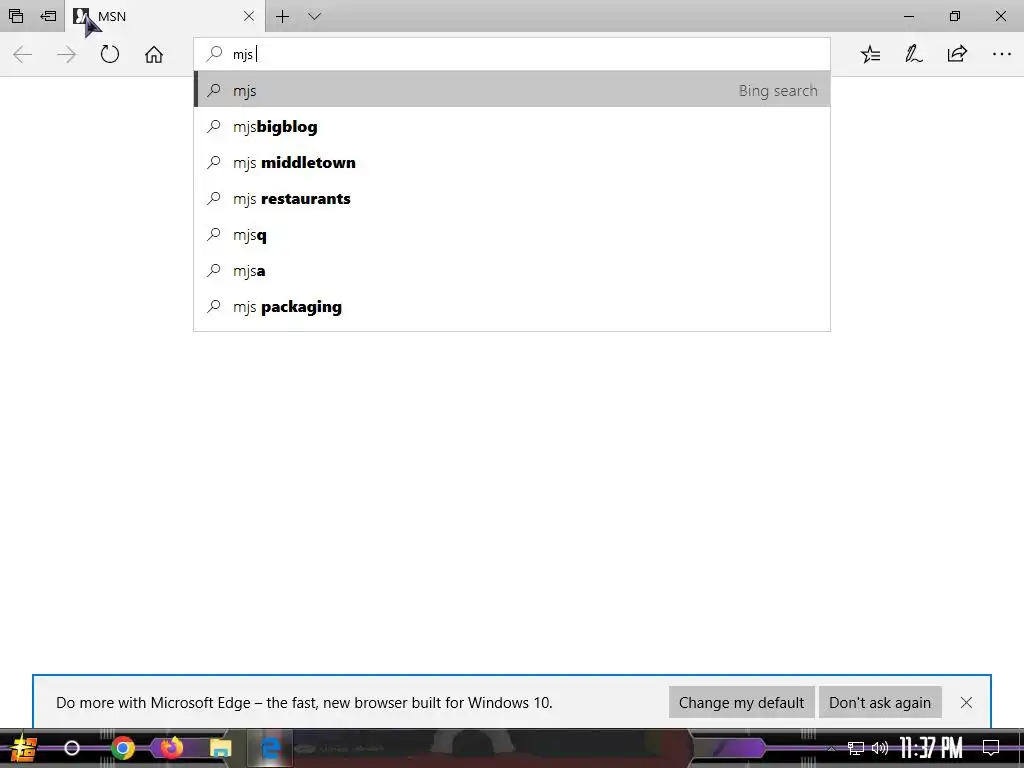The width and height of the screenshot is (1024, 768).
Task: Open the clock showing 11:37 PM
Action: click(931, 748)
